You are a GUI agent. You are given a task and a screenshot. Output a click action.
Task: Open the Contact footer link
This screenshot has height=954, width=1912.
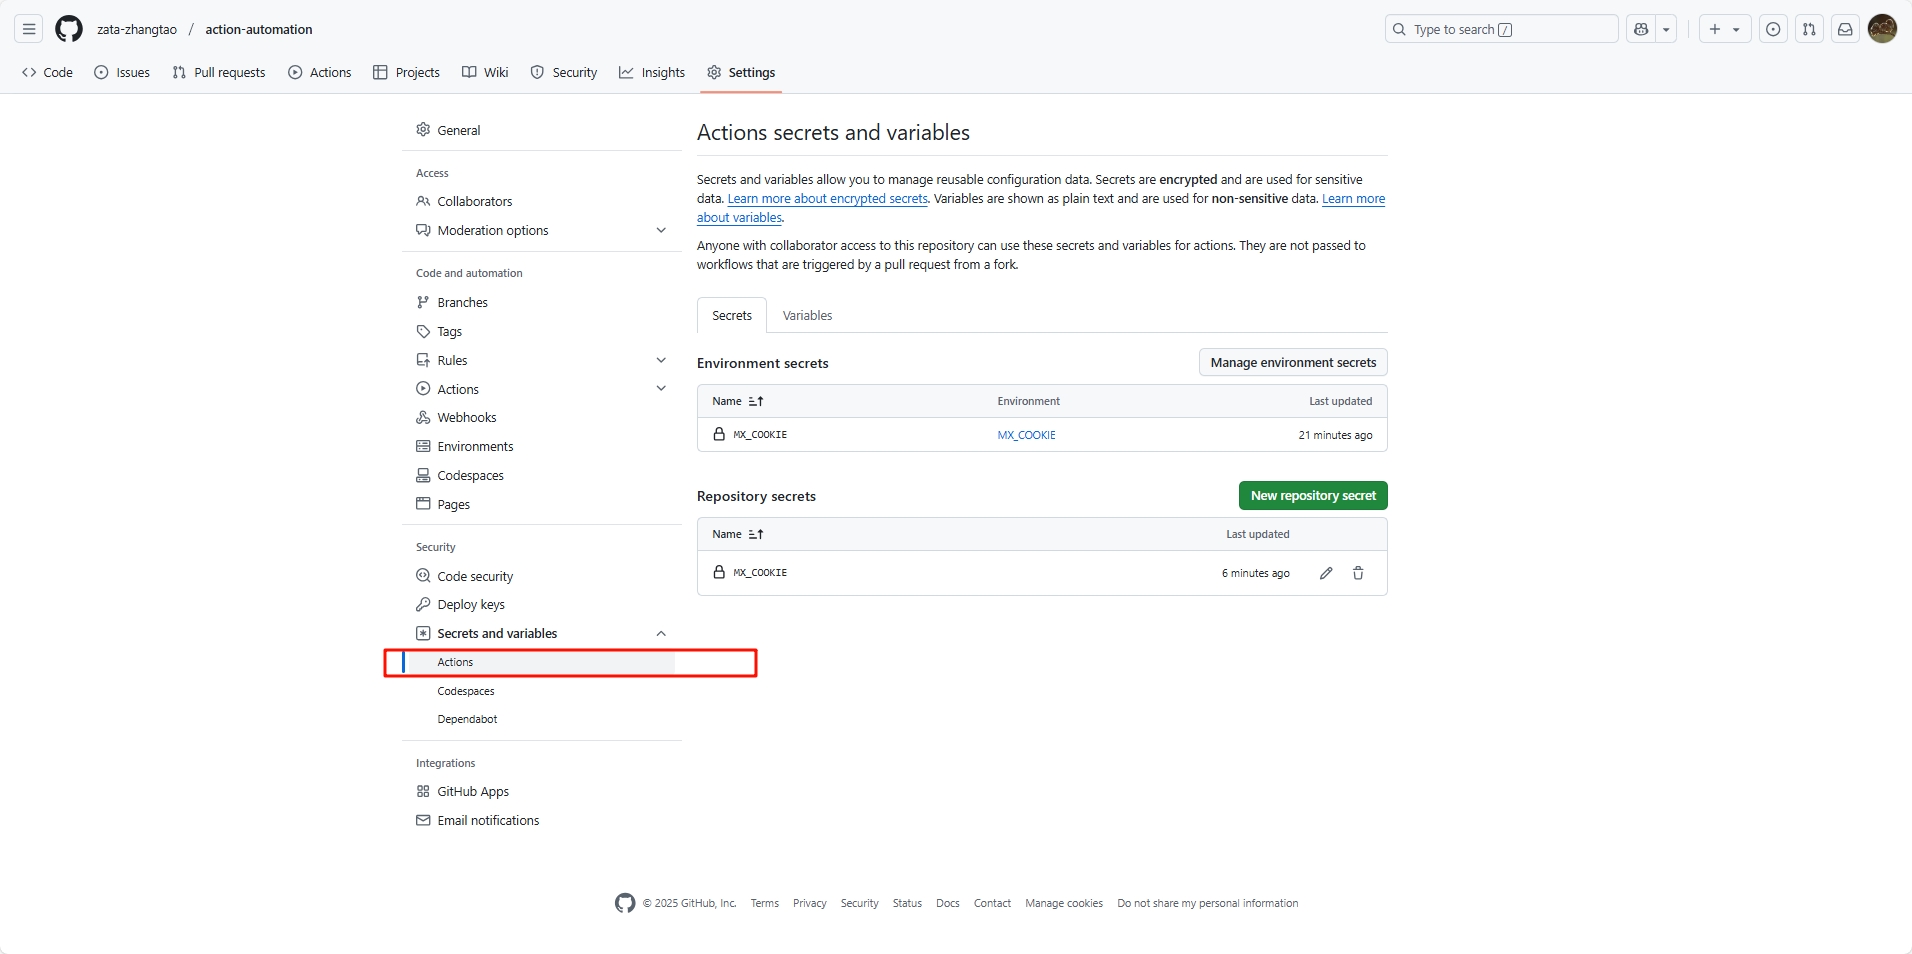[x=992, y=903]
